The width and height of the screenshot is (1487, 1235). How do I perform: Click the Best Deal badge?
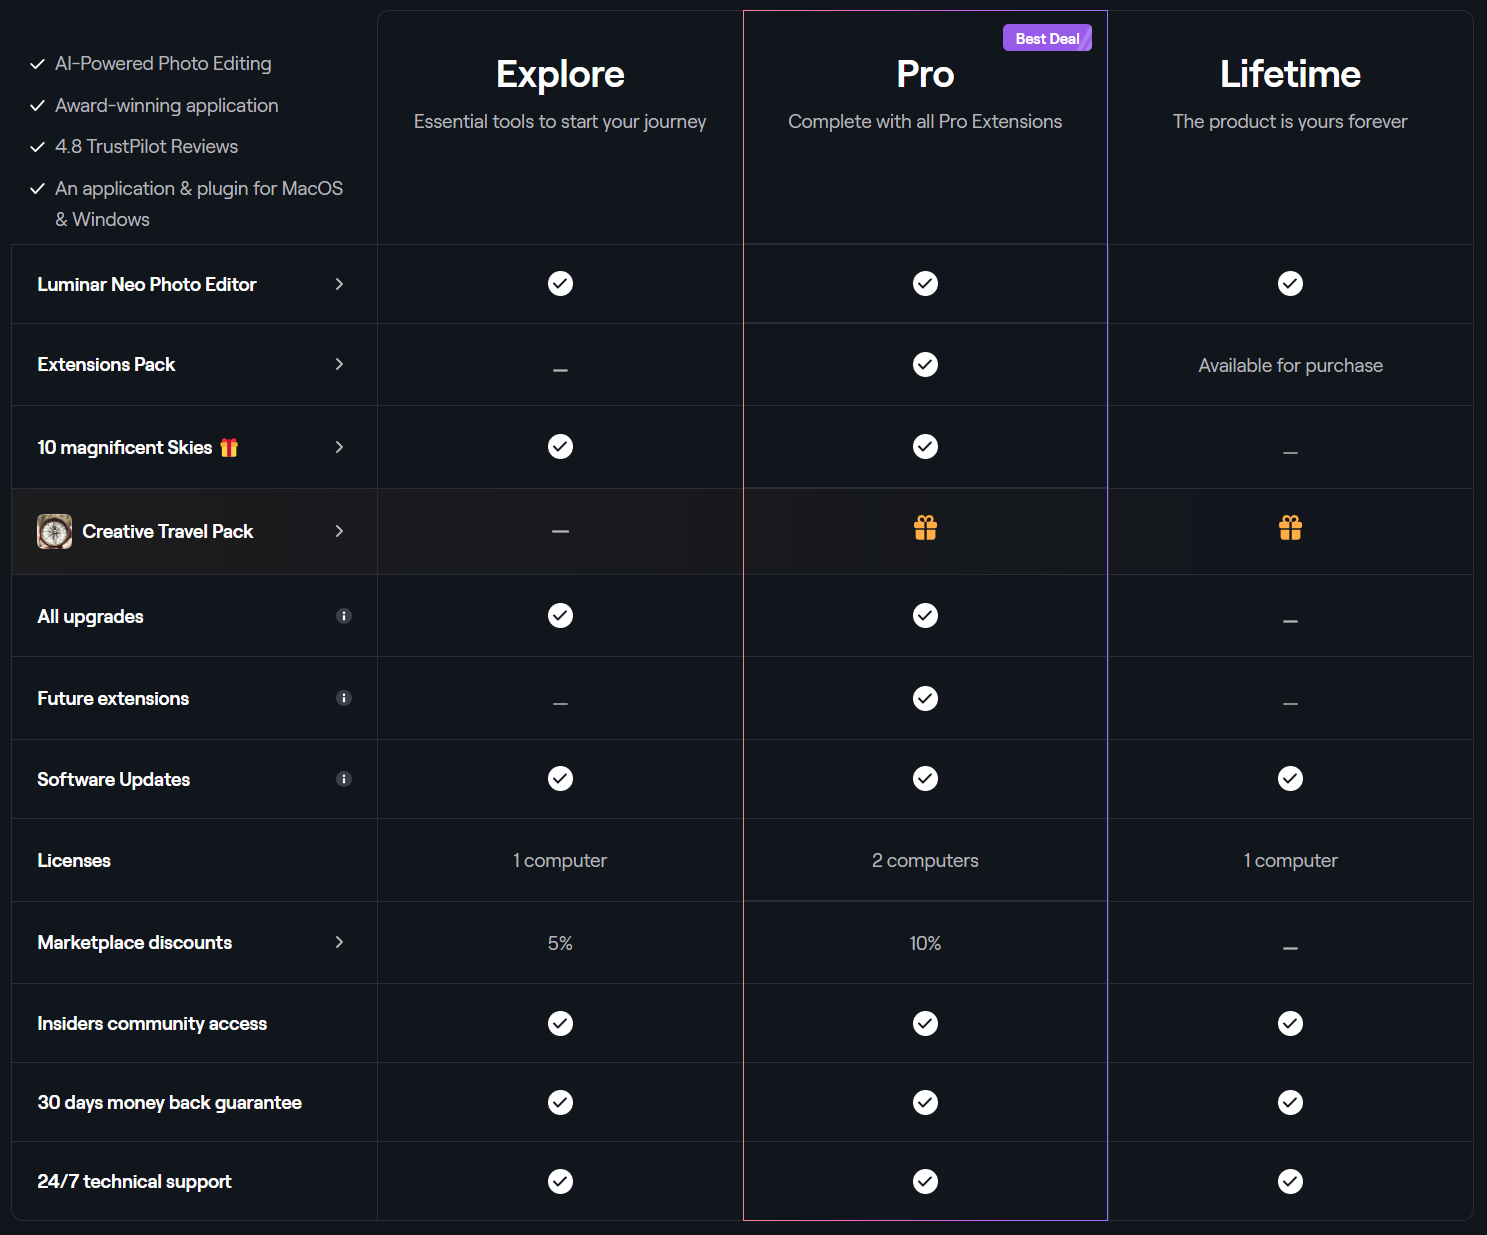[x=1047, y=39]
